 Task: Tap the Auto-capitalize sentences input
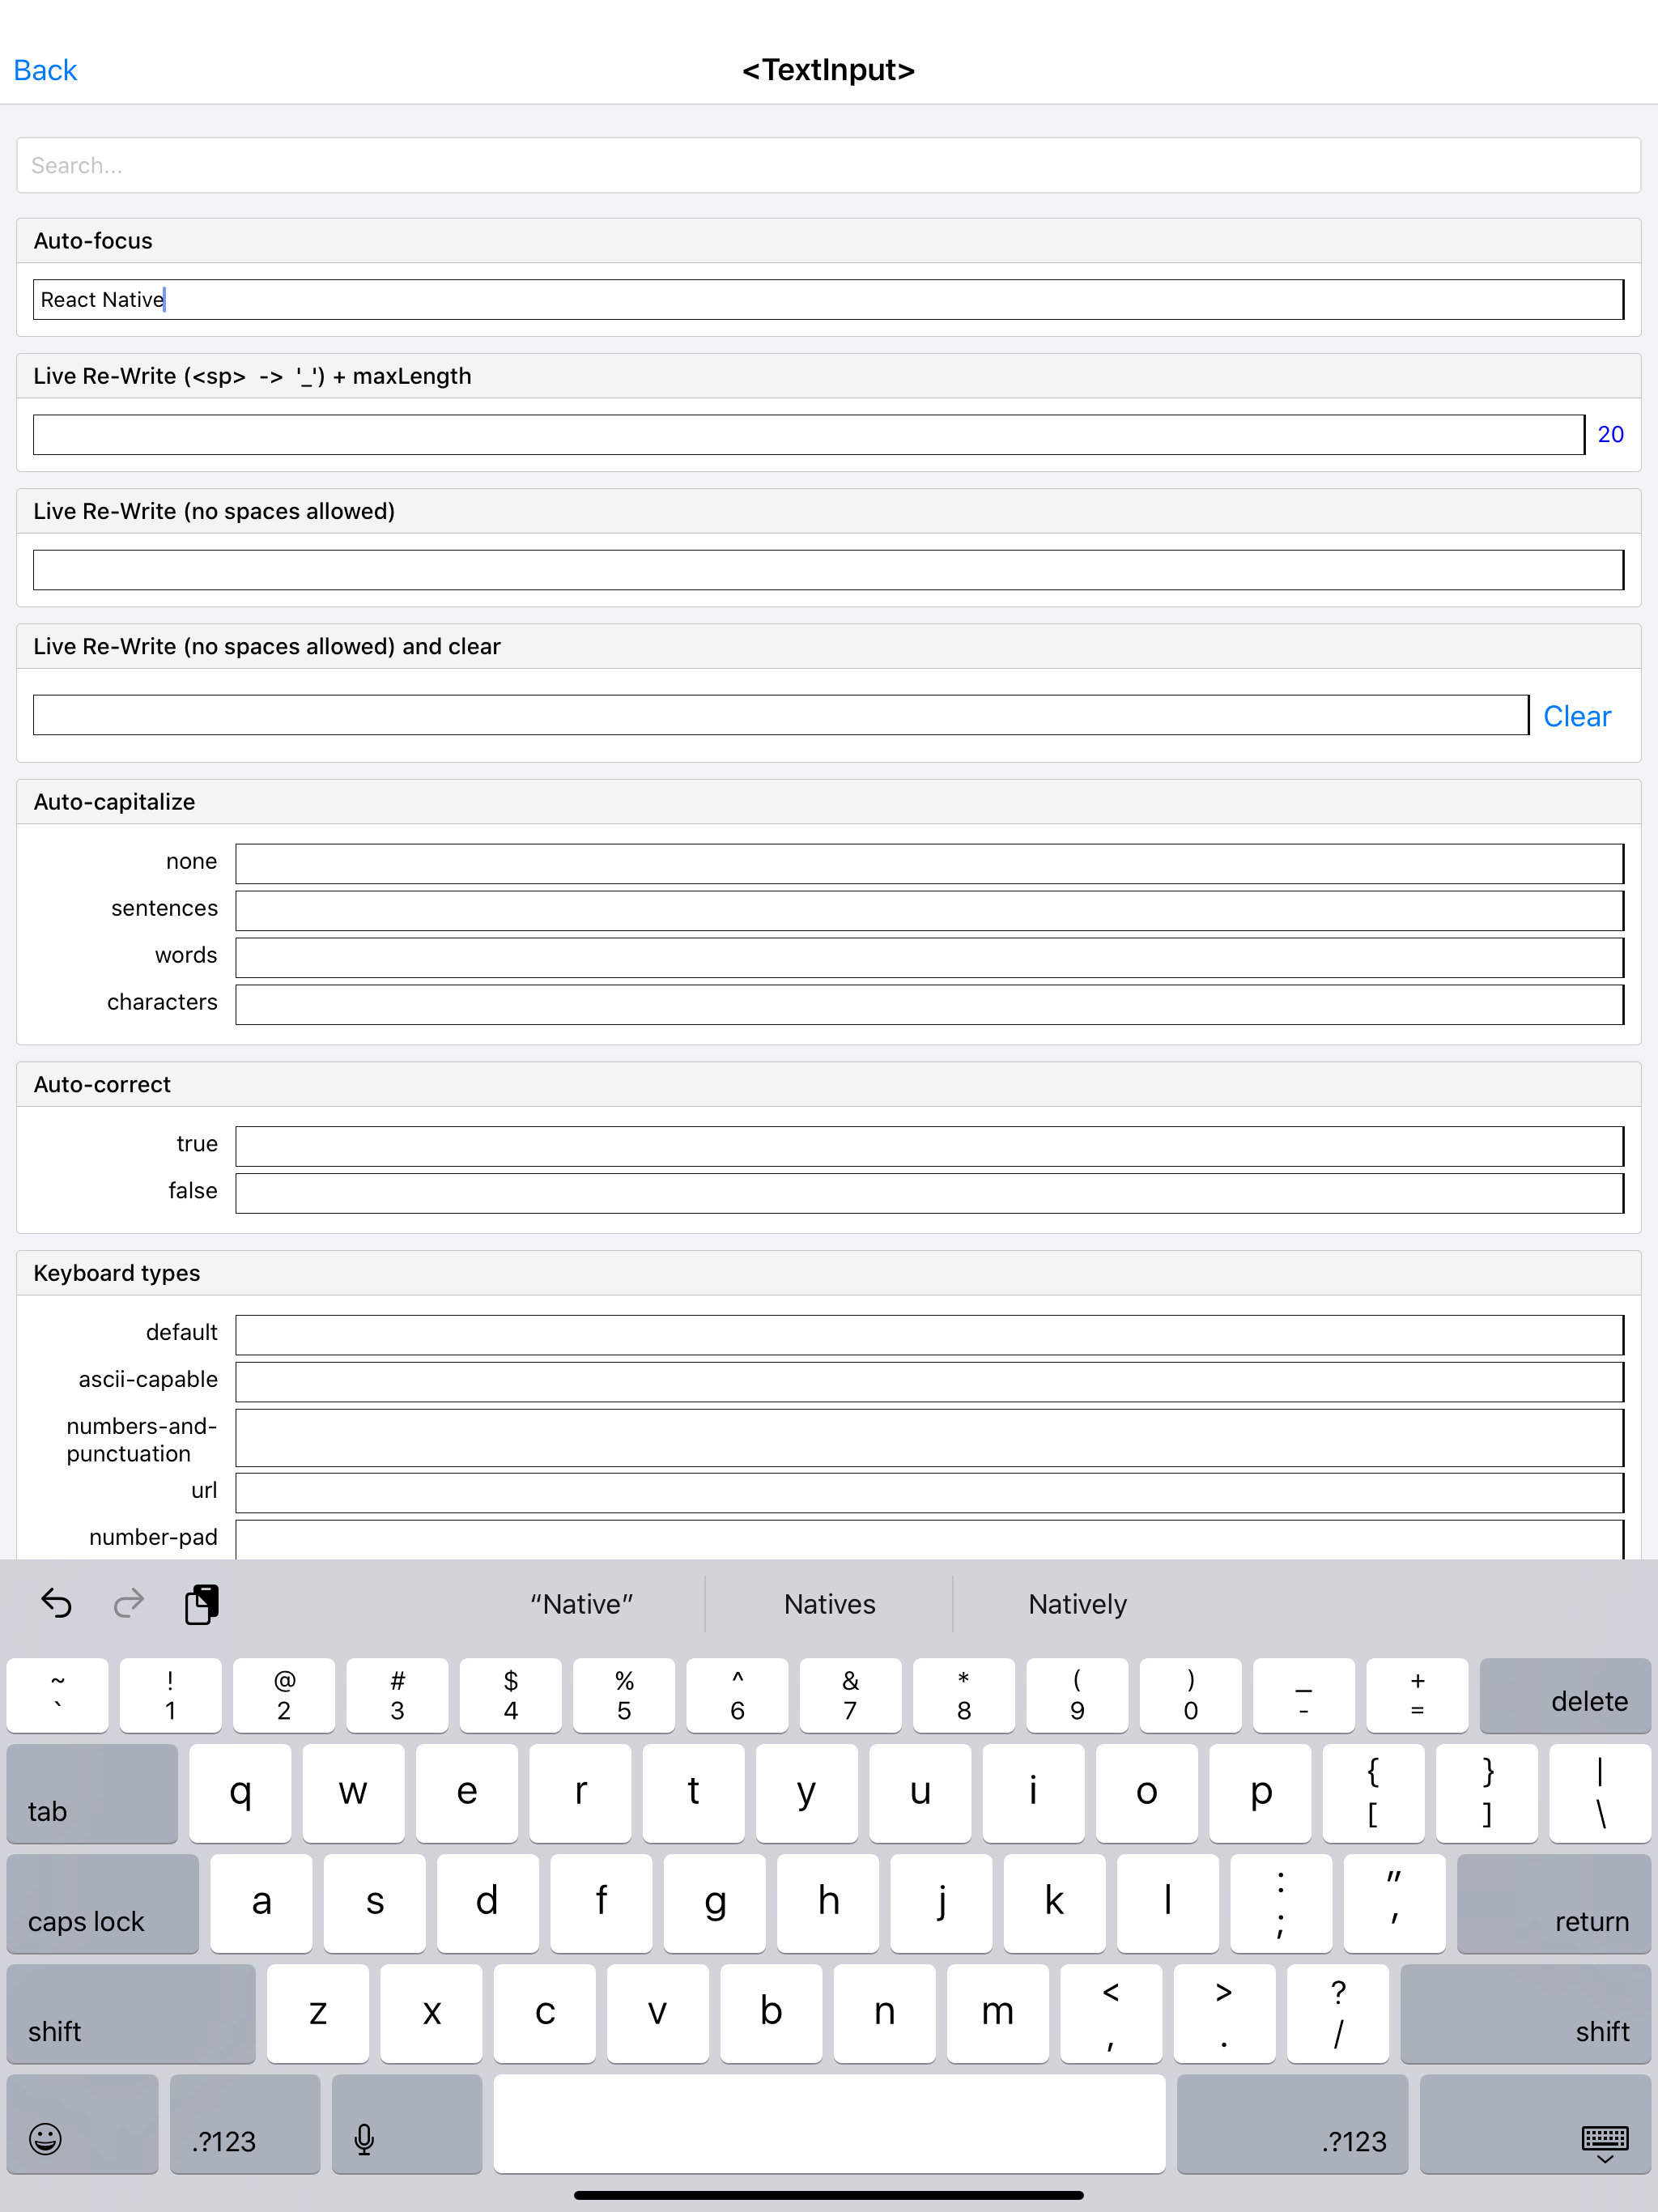(928, 910)
